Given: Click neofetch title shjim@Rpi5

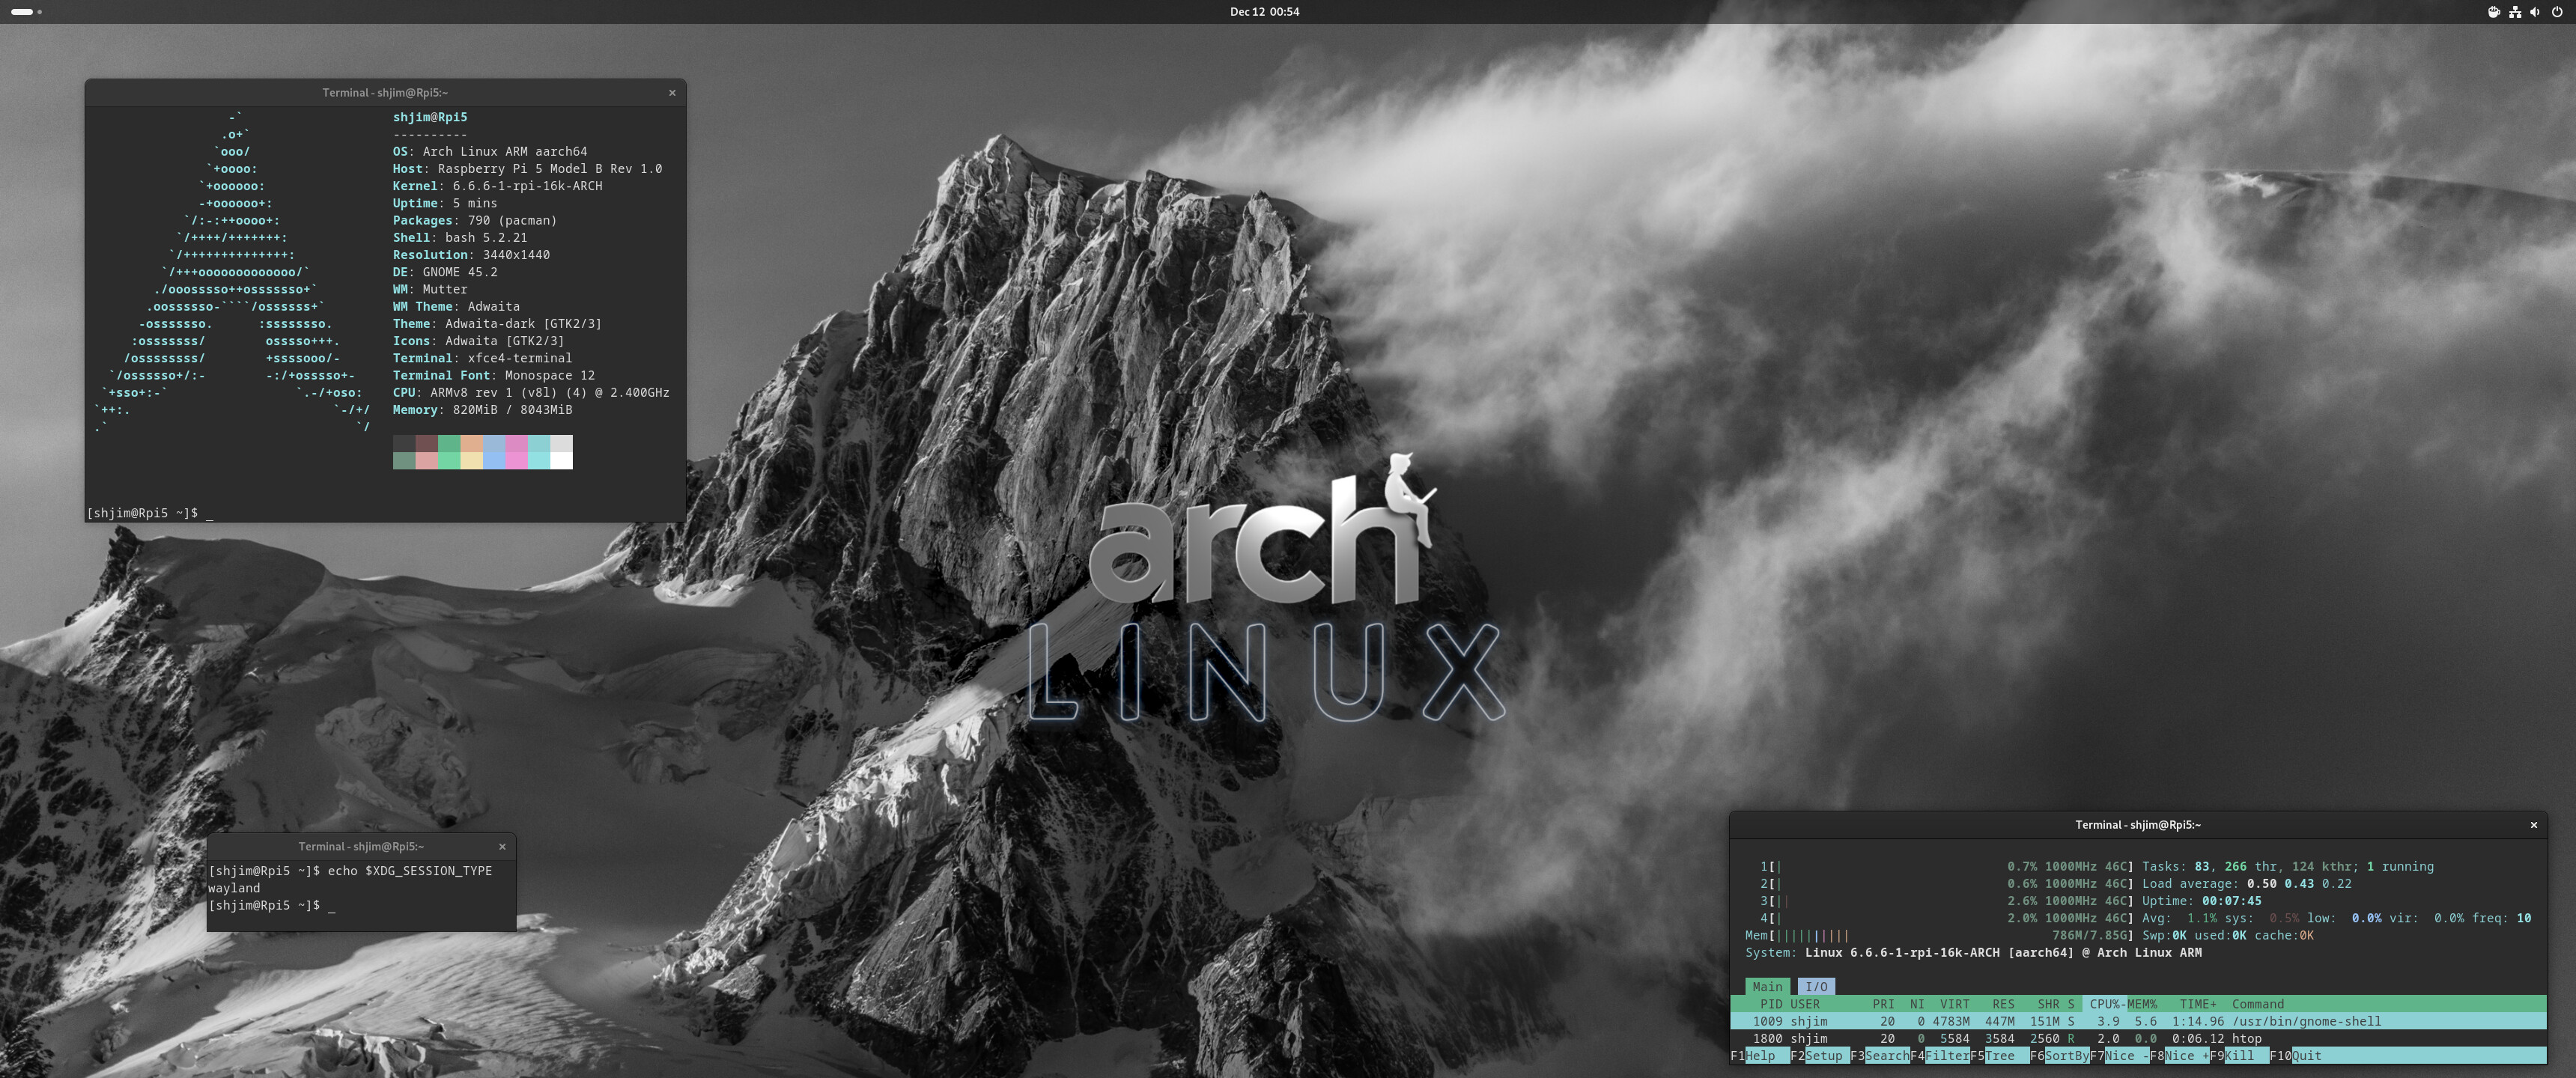Looking at the screenshot, I should (x=430, y=117).
